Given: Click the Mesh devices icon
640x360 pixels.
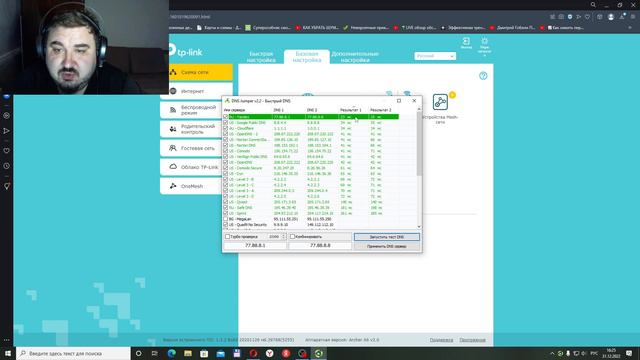Looking at the screenshot, I should pos(440,102).
